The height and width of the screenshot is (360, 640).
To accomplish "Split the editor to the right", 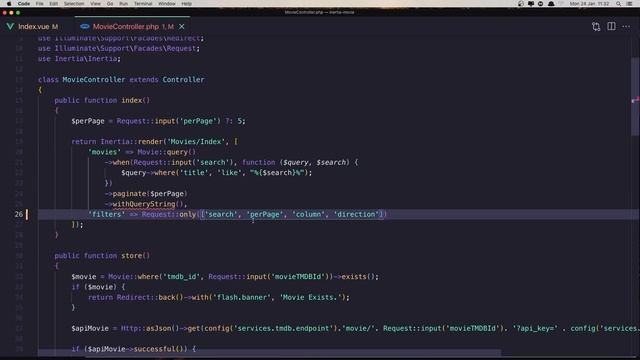I will click(611, 27).
